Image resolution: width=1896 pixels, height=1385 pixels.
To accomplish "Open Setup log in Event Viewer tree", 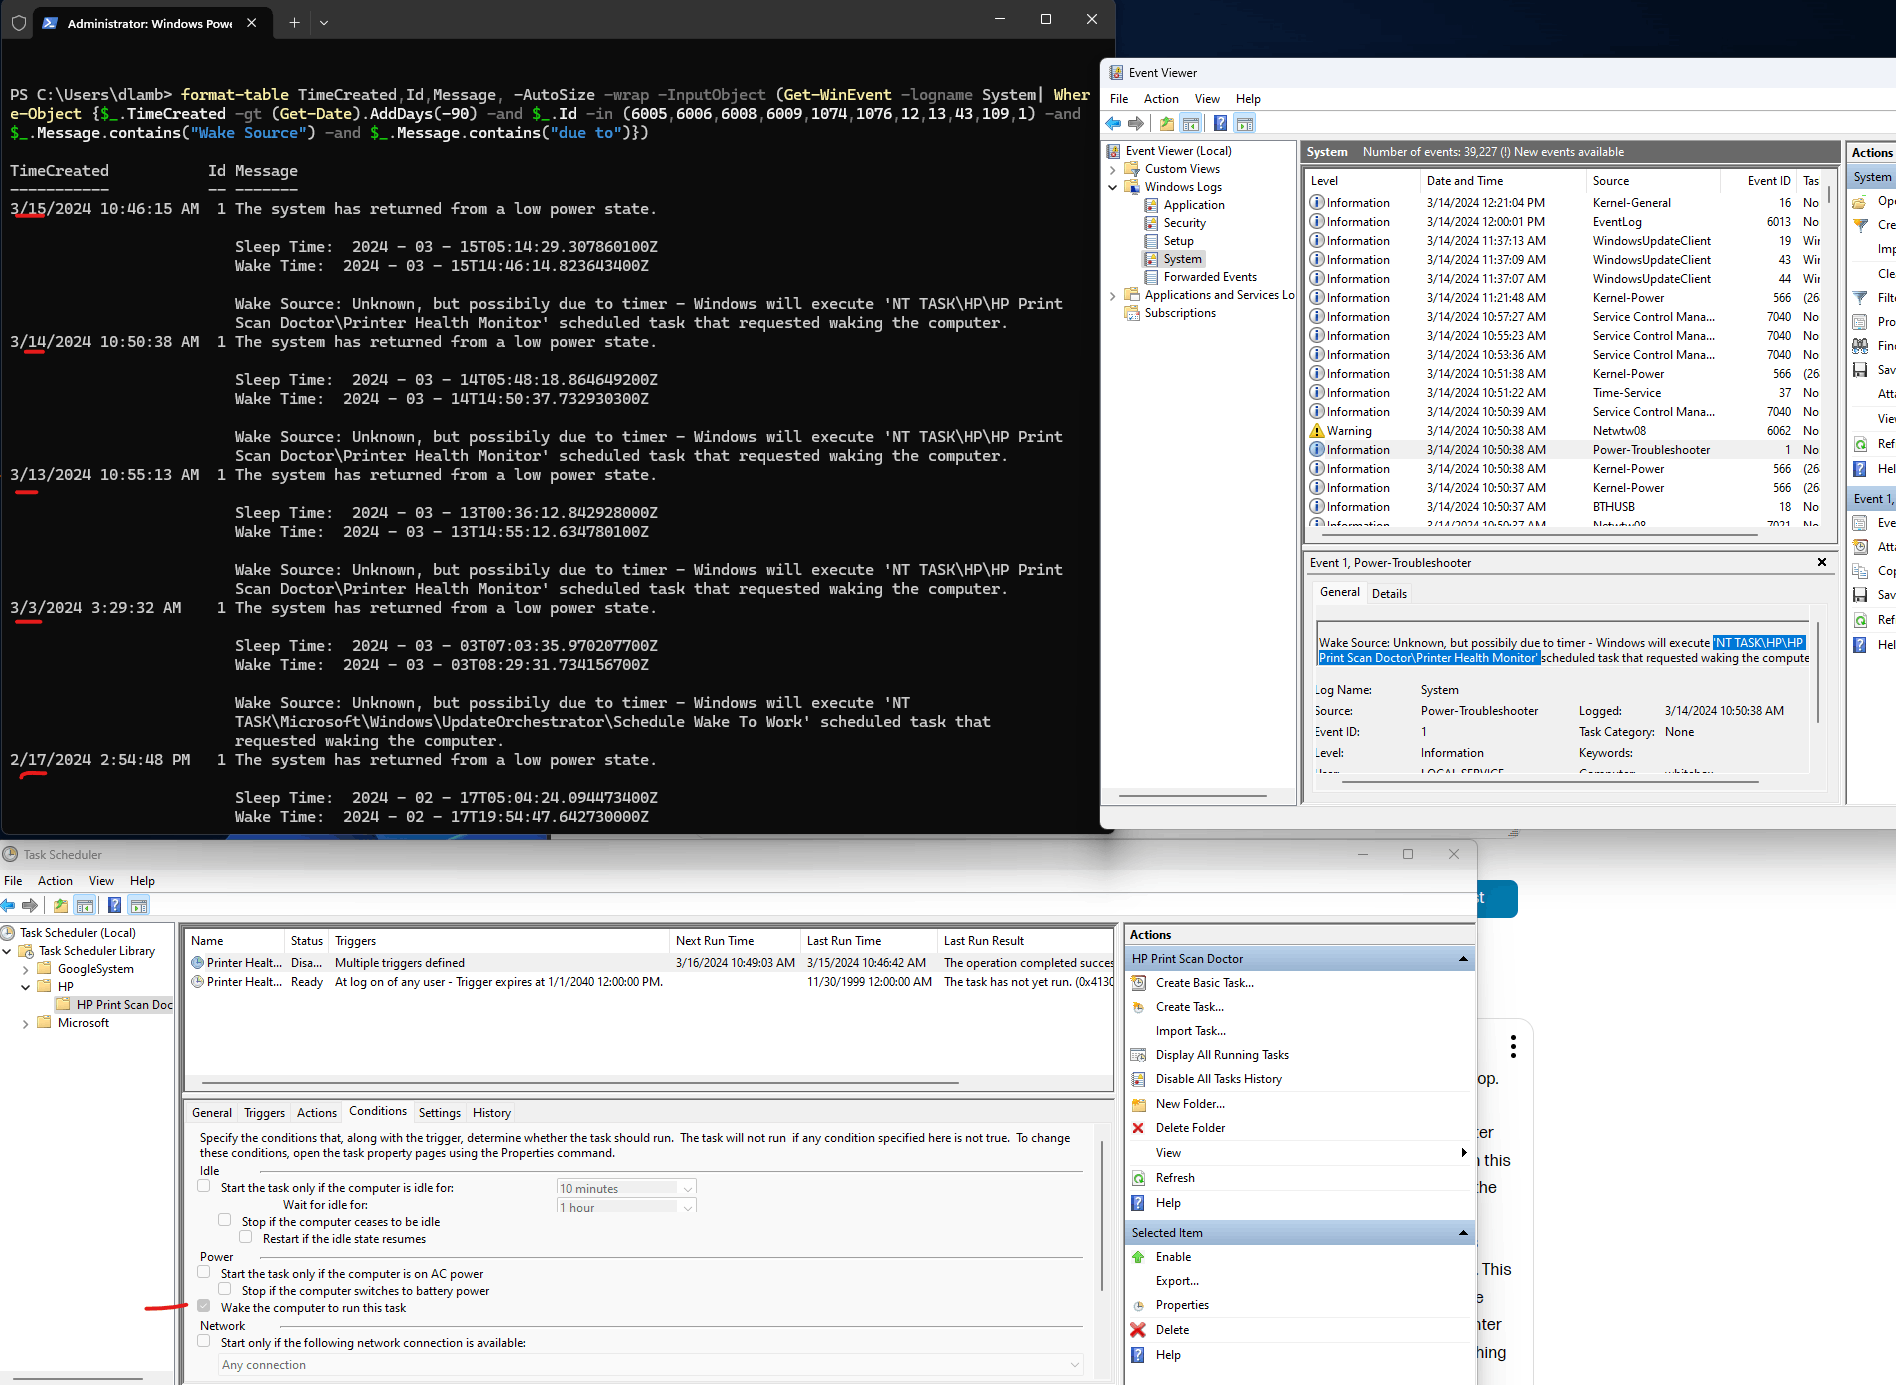I will (x=1178, y=241).
